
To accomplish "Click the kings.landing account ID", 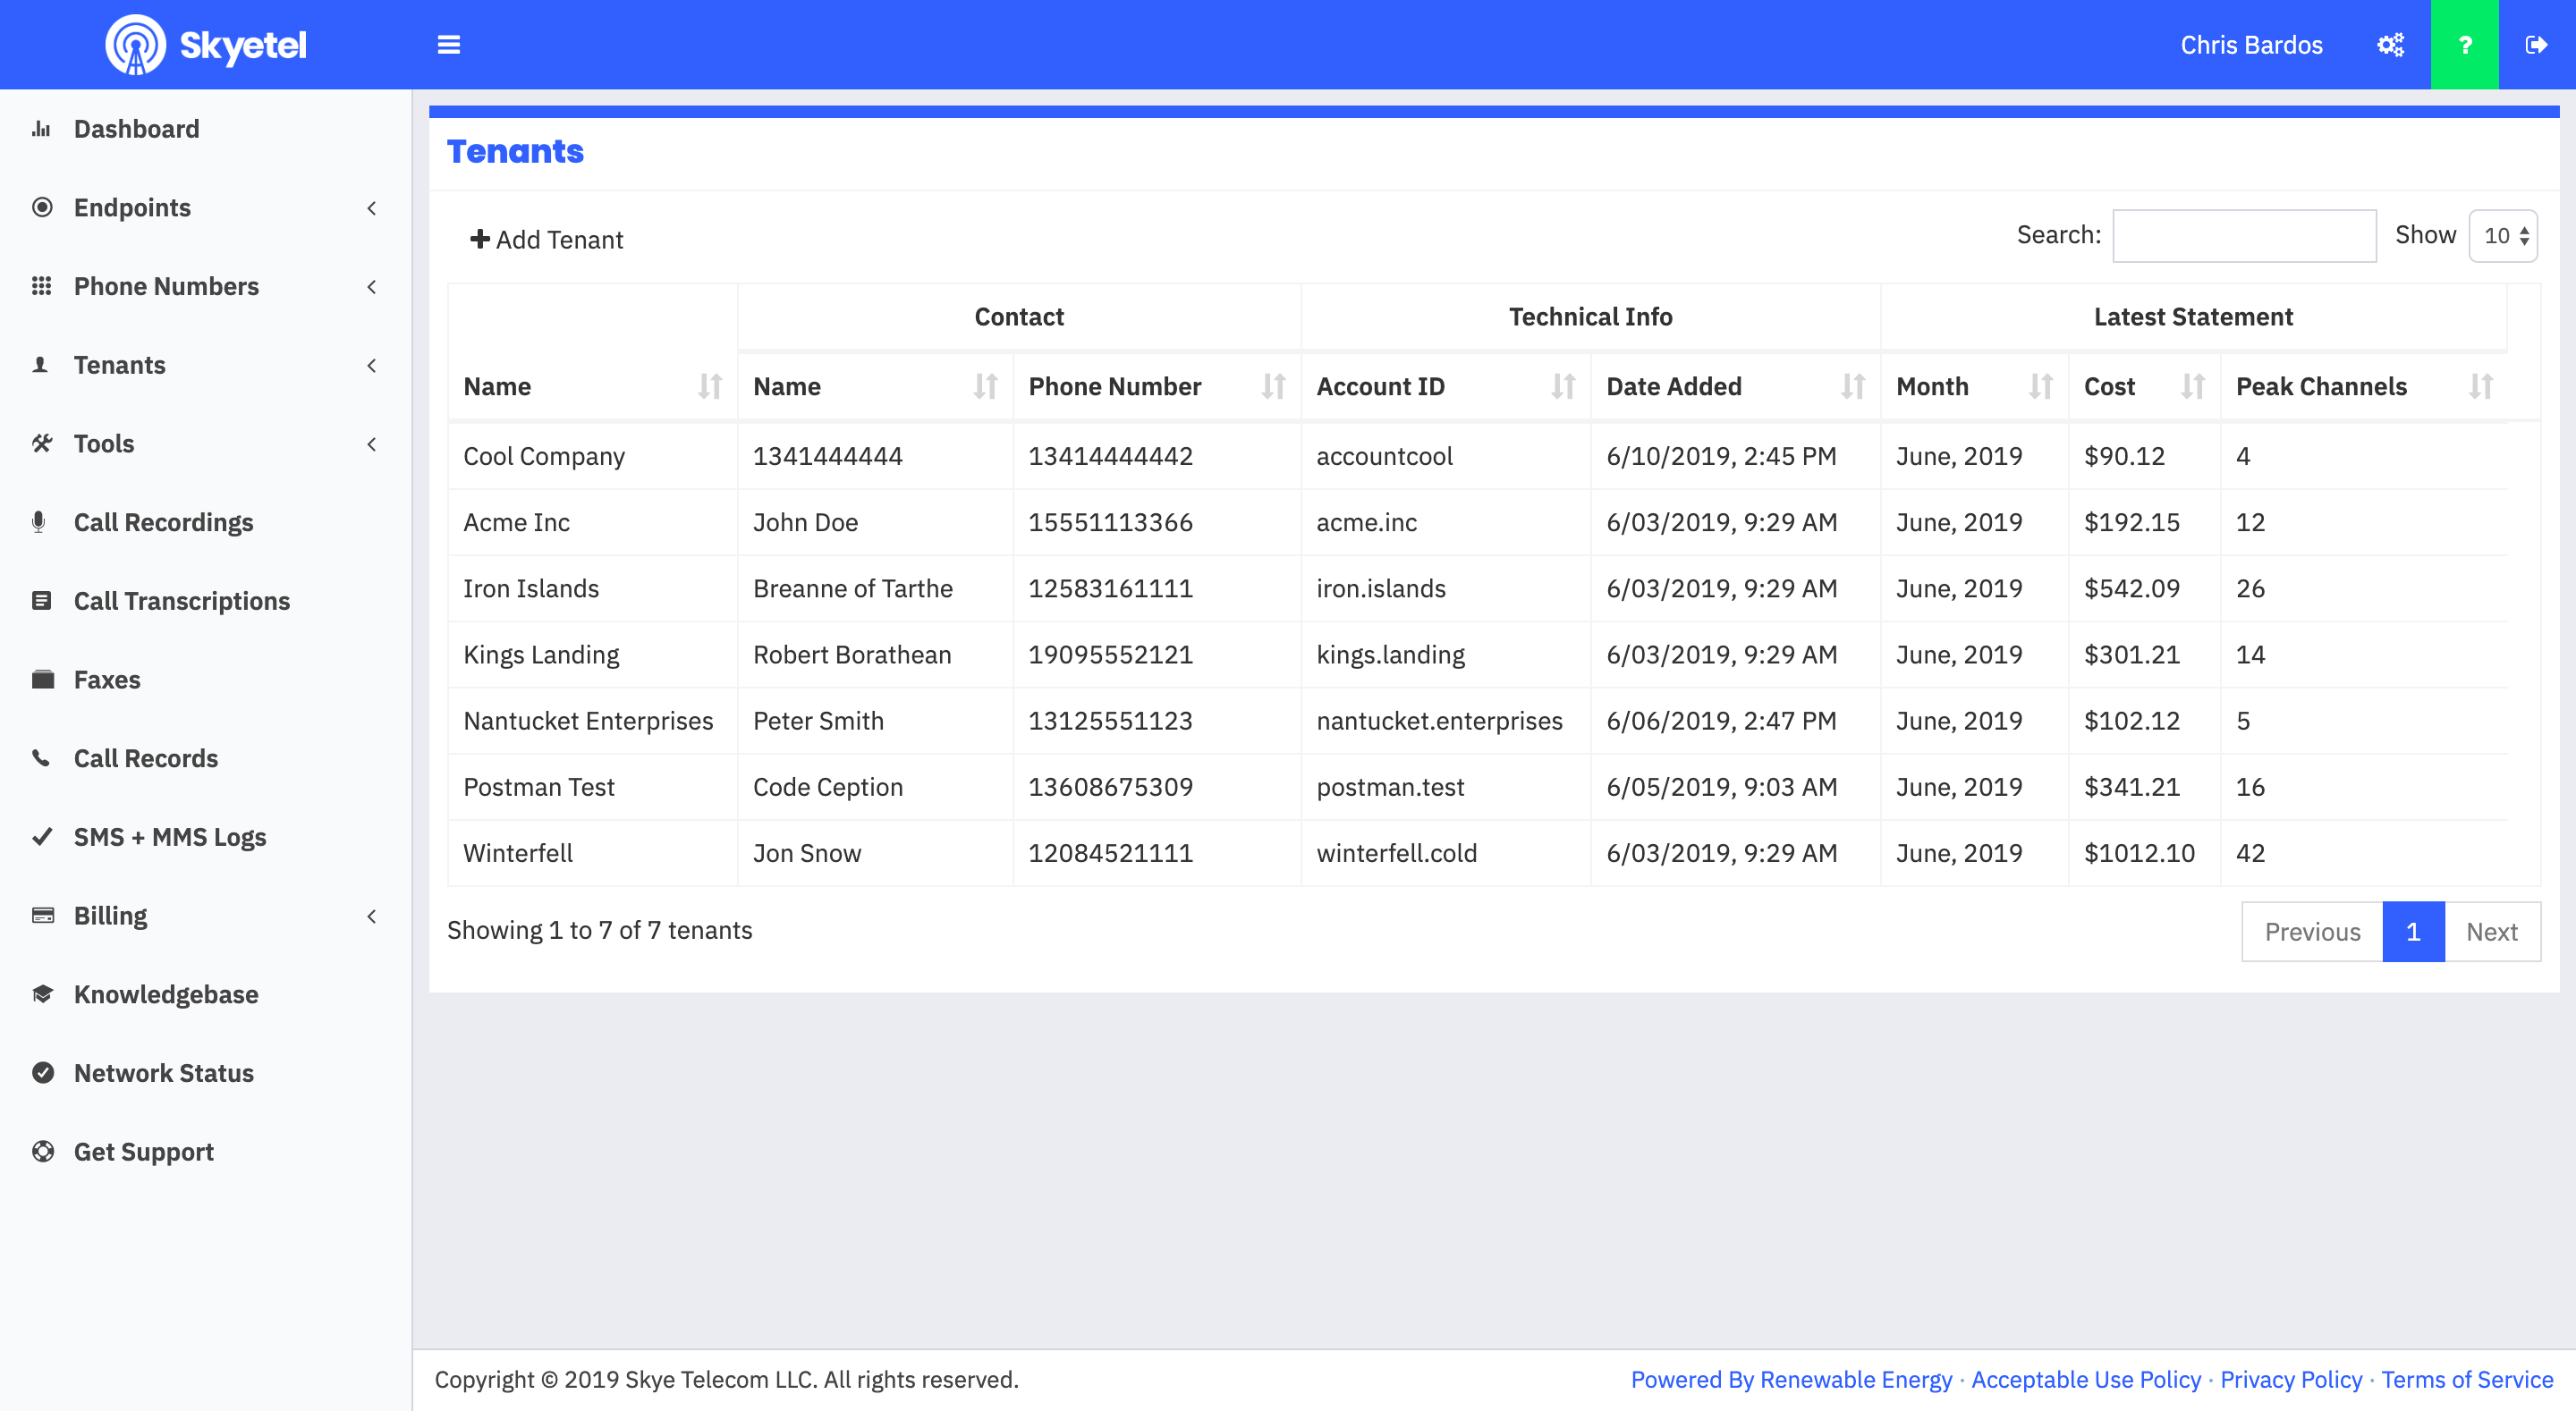I will tap(1390, 655).
